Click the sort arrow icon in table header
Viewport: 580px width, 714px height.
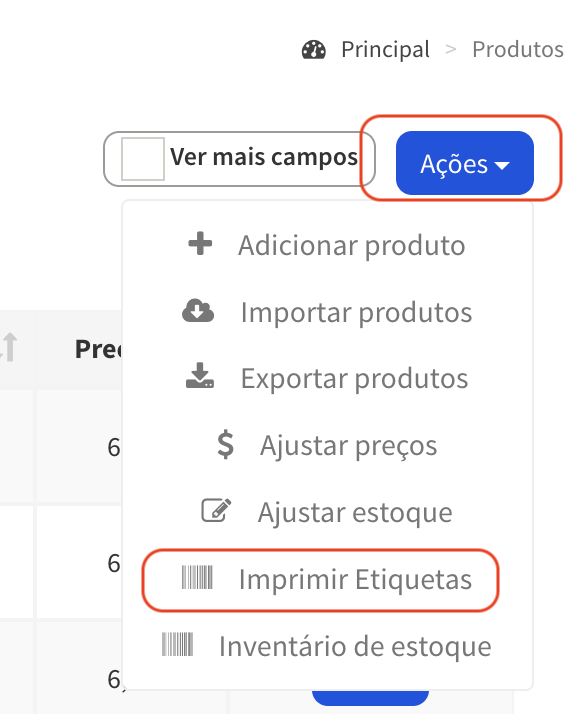(x=9, y=347)
